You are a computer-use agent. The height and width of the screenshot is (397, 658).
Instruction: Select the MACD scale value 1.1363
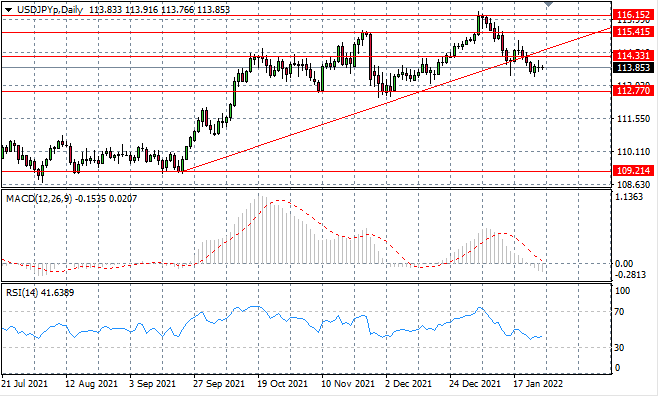pyautogui.click(x=629, y=197)
